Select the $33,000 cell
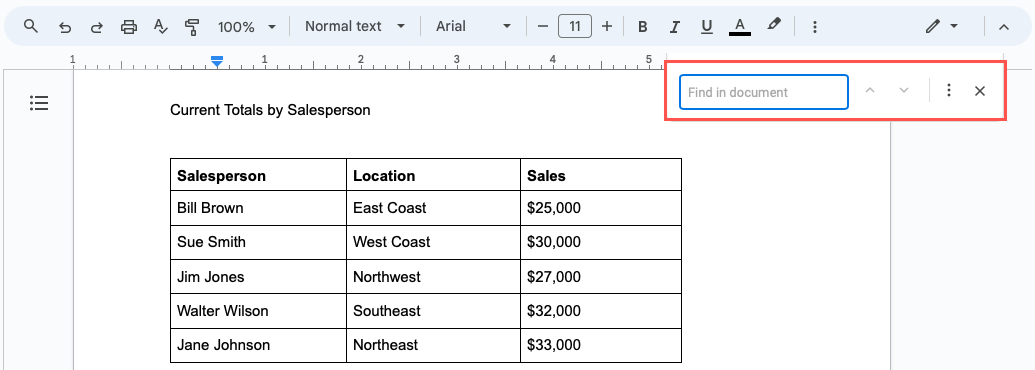Screen dimensions: 1035x370 (x=601, y=345)
